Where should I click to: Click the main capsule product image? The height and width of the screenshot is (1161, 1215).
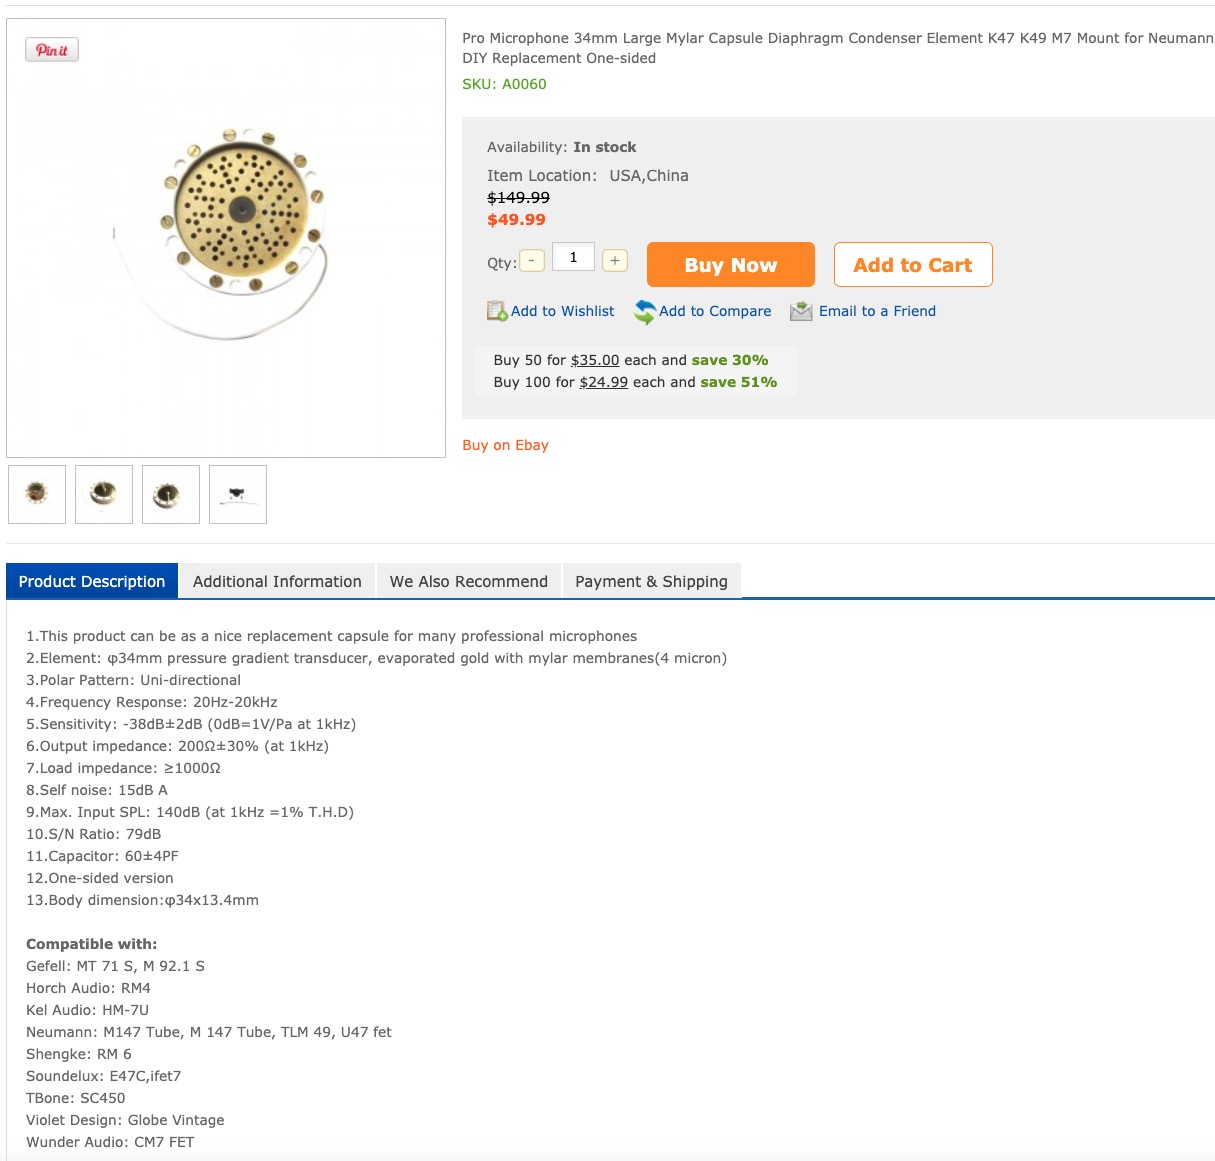pyautogui.click(x=226, y=238)
